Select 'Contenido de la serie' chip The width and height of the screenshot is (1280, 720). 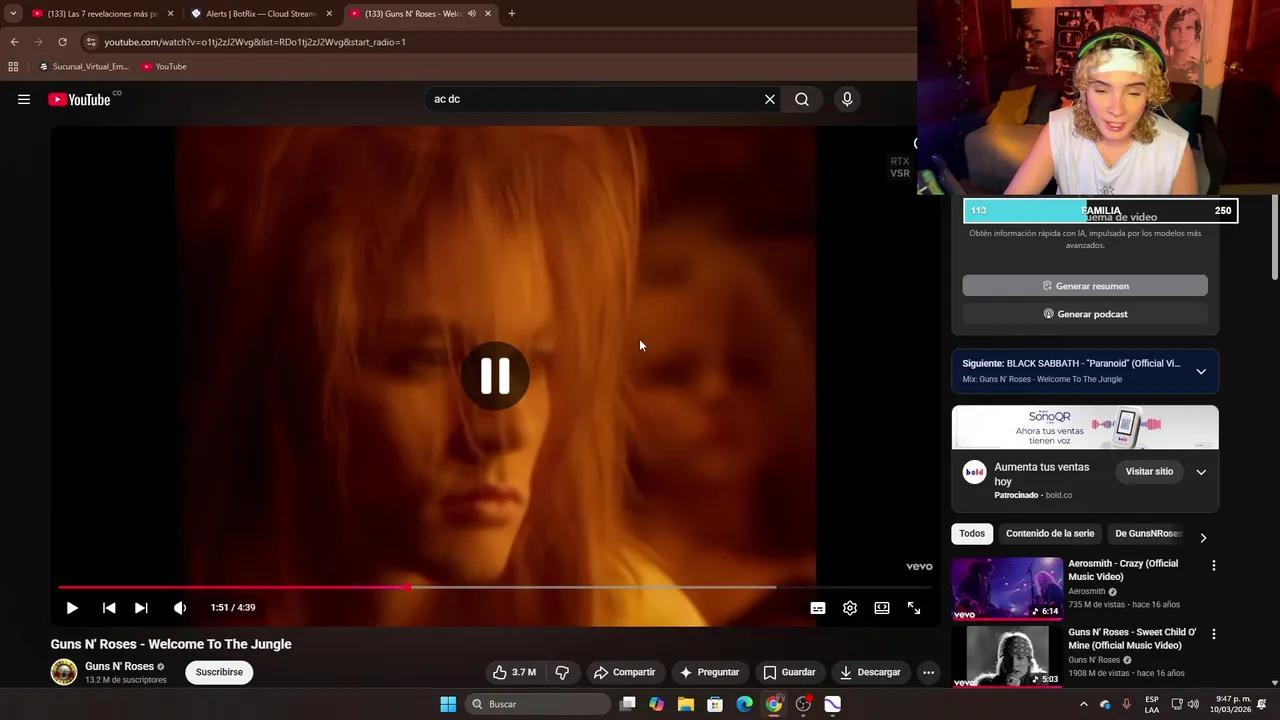coord(1050,534)
